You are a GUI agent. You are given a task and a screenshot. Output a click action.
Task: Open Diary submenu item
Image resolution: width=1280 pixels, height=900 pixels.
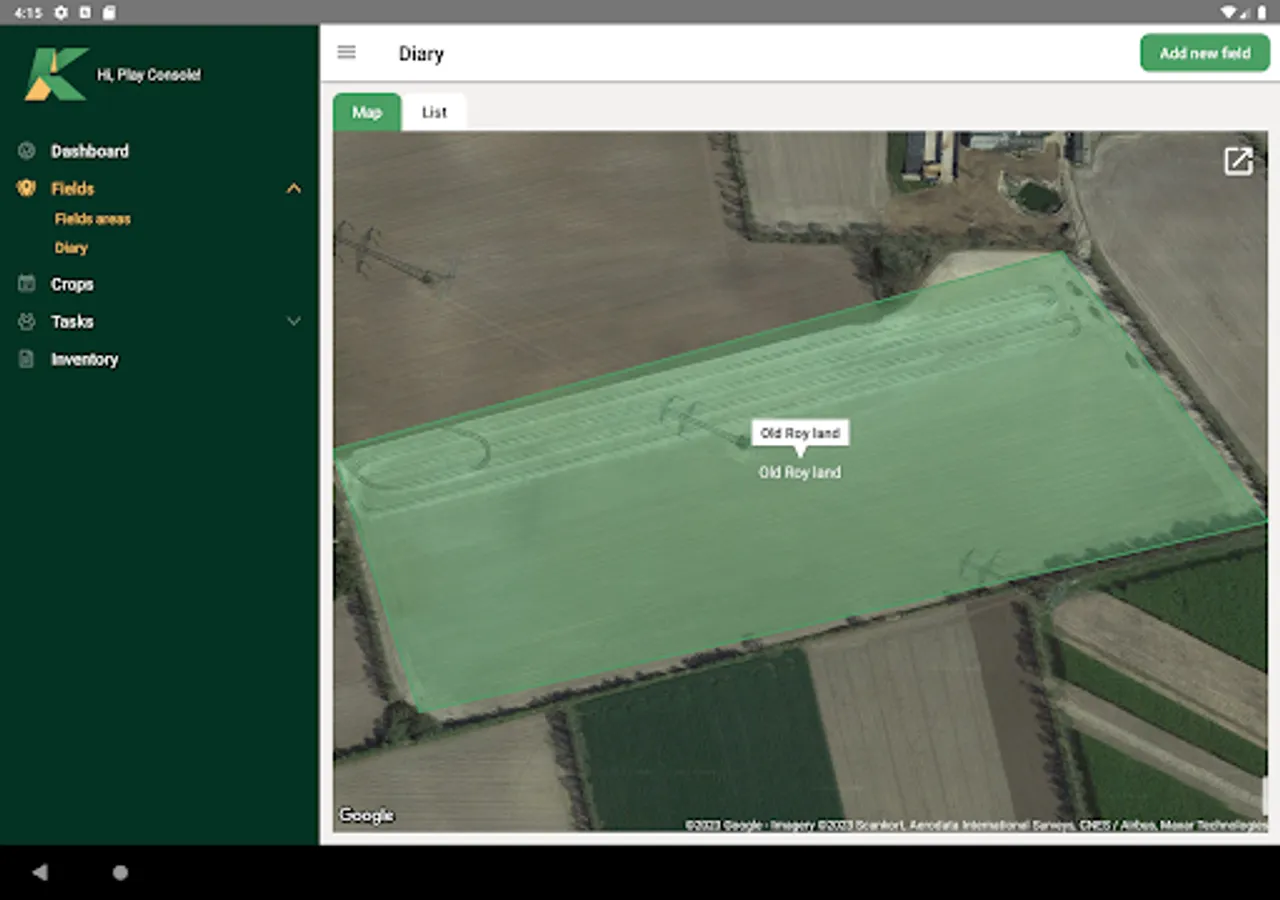[x=71, y=247]
